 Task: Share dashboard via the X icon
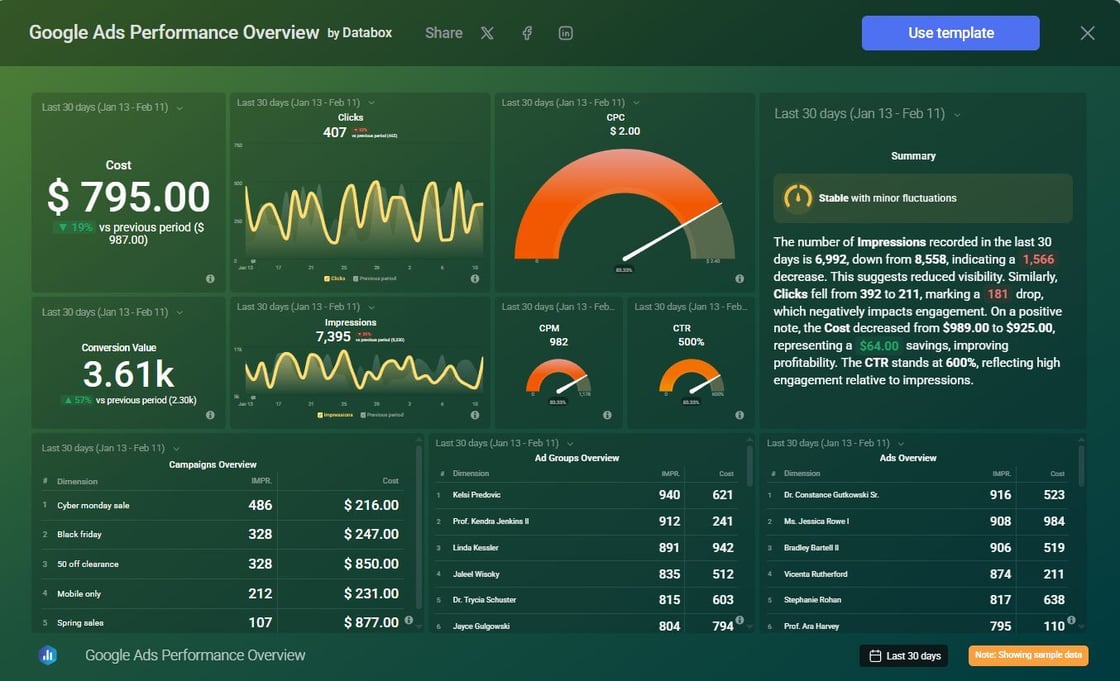pos(487,32)
